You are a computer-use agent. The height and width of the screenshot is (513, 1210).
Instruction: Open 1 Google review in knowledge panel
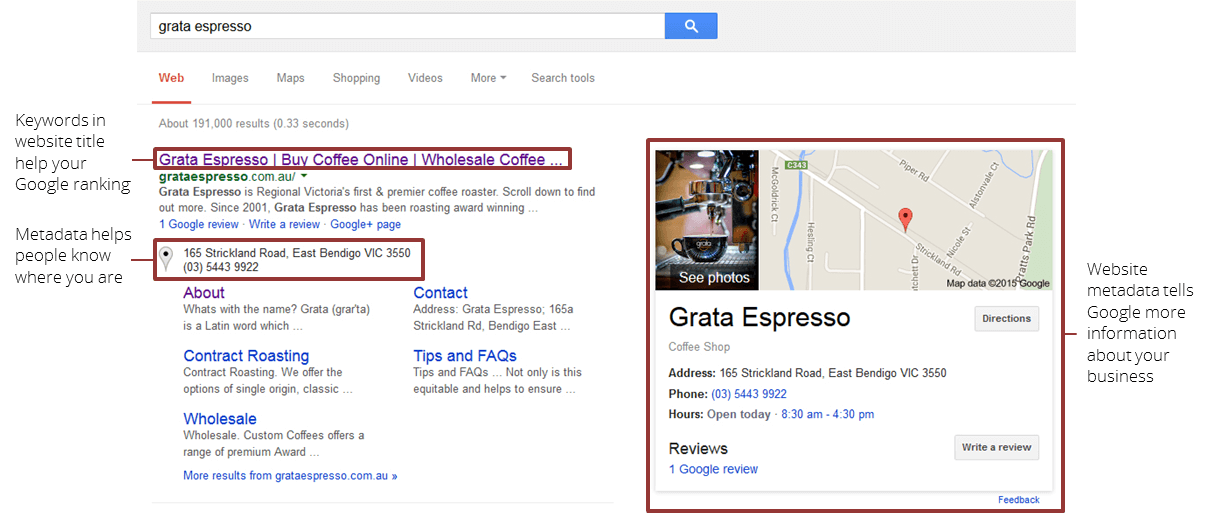click(x=713, y=469)
